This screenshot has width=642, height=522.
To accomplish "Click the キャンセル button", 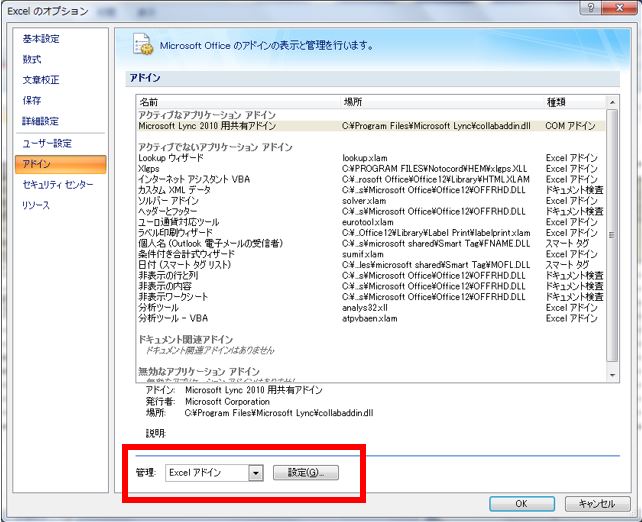I will pos(596,503).
